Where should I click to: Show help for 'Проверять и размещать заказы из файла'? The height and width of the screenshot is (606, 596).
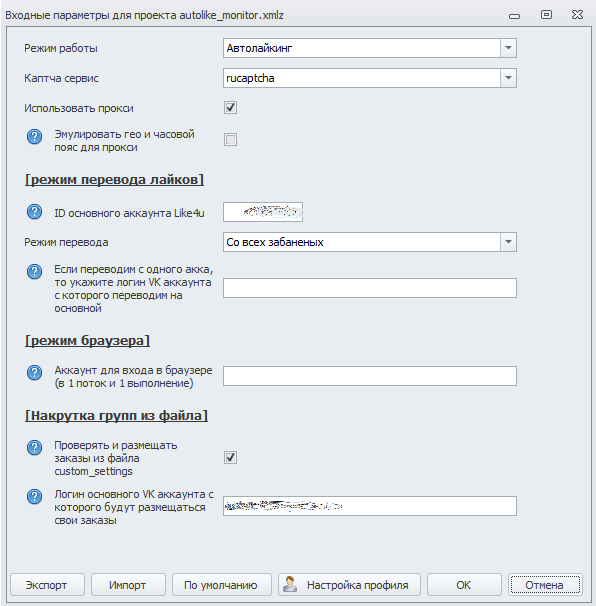click(34, 447)
